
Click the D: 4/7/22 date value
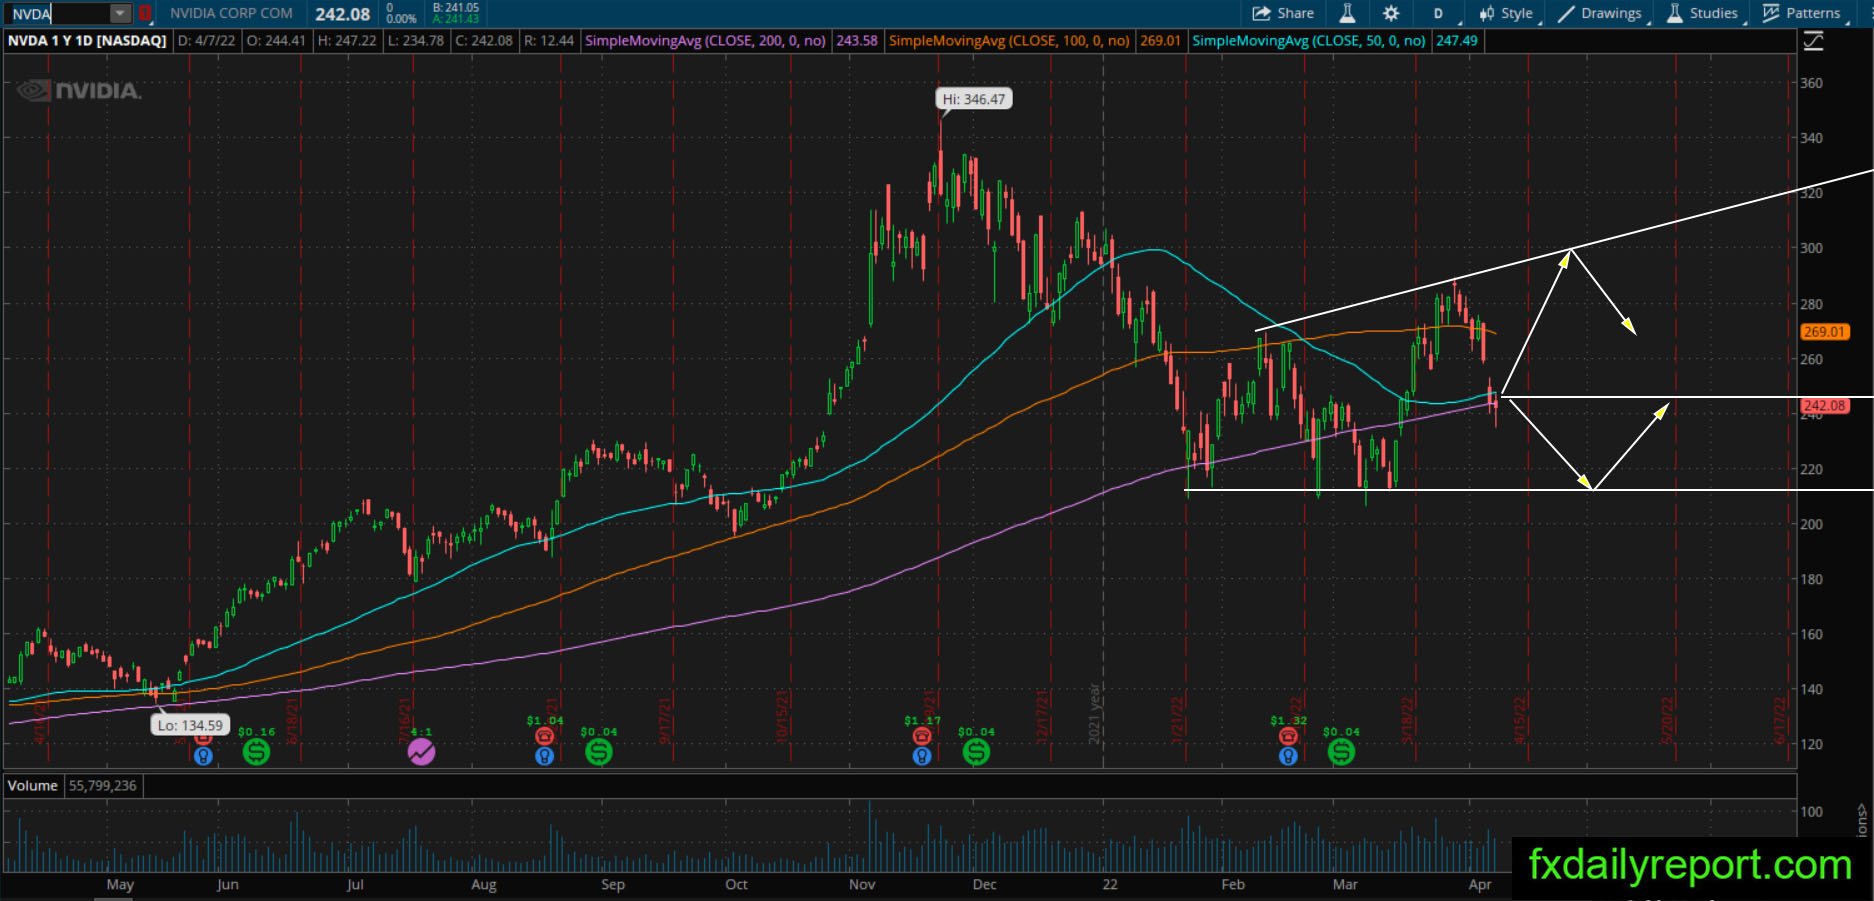207,41
